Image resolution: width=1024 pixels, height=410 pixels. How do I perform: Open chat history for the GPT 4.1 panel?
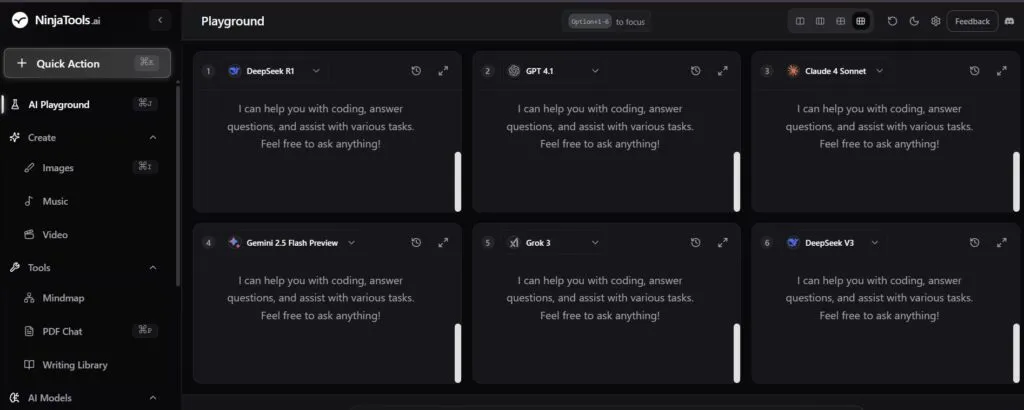695,71
